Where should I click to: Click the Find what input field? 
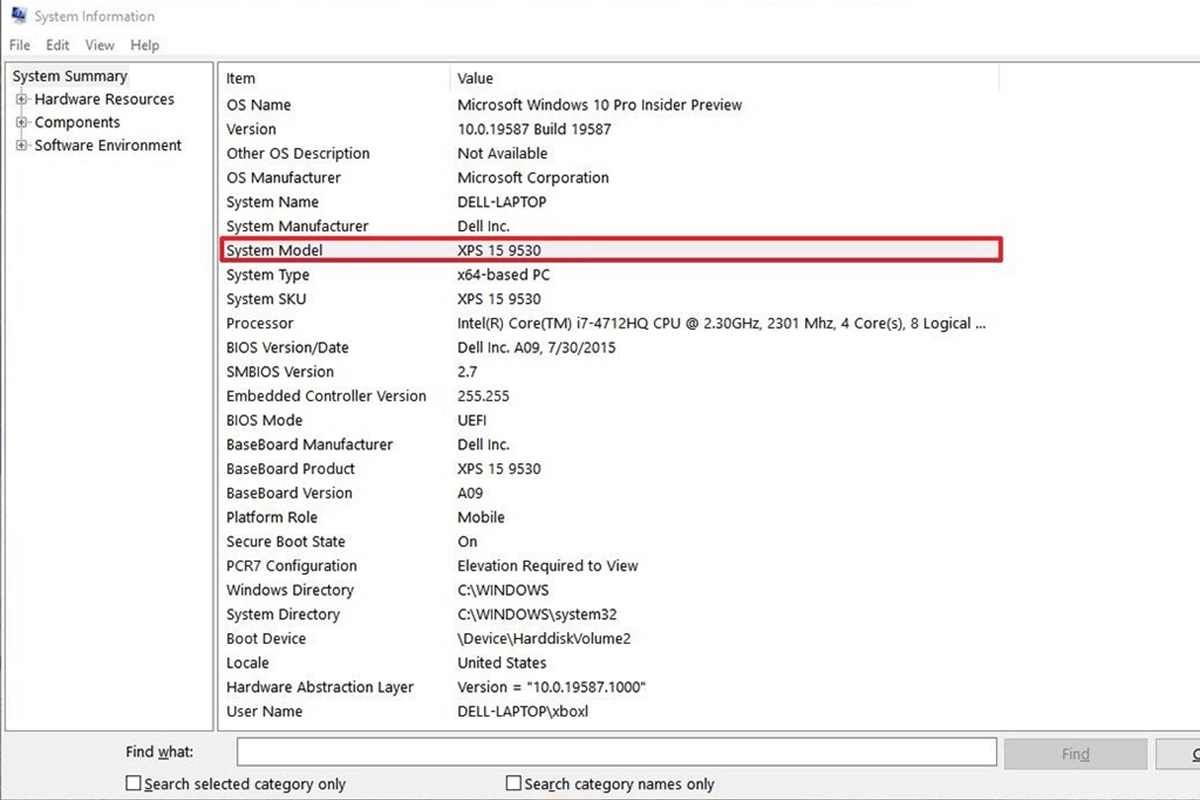tap(616, 752)
